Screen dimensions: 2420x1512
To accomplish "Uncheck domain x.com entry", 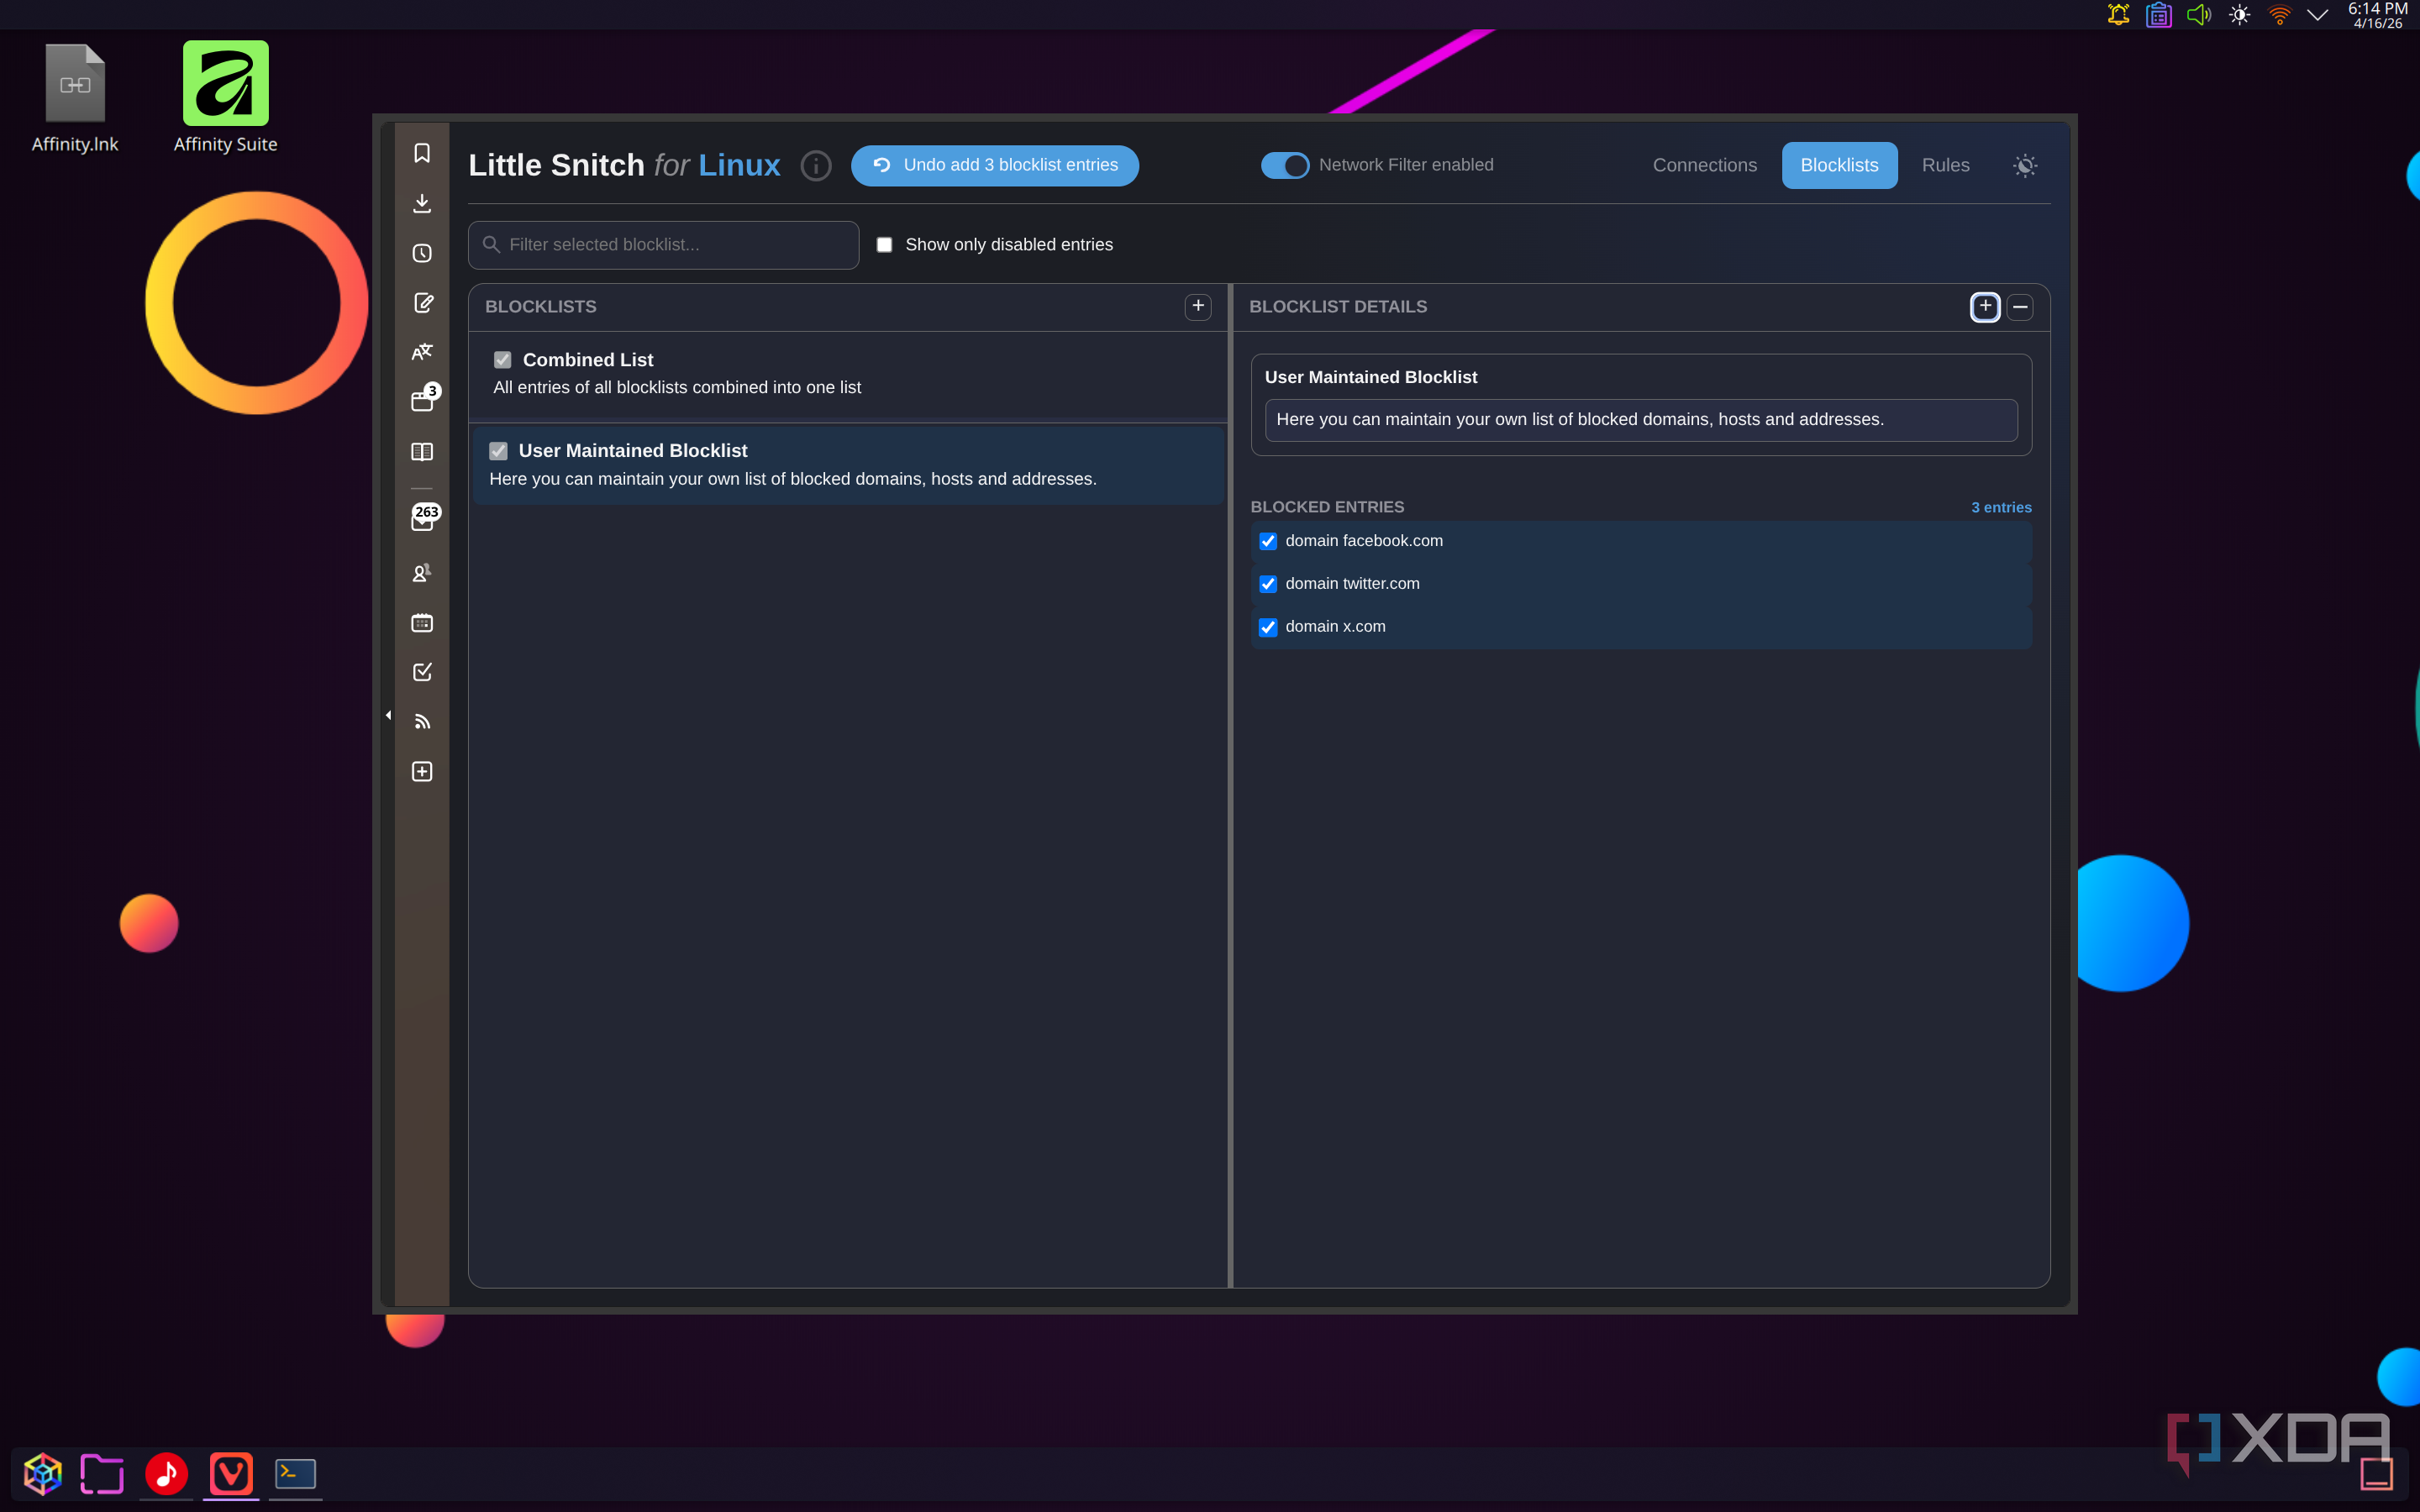I will tap(1268, 627).
